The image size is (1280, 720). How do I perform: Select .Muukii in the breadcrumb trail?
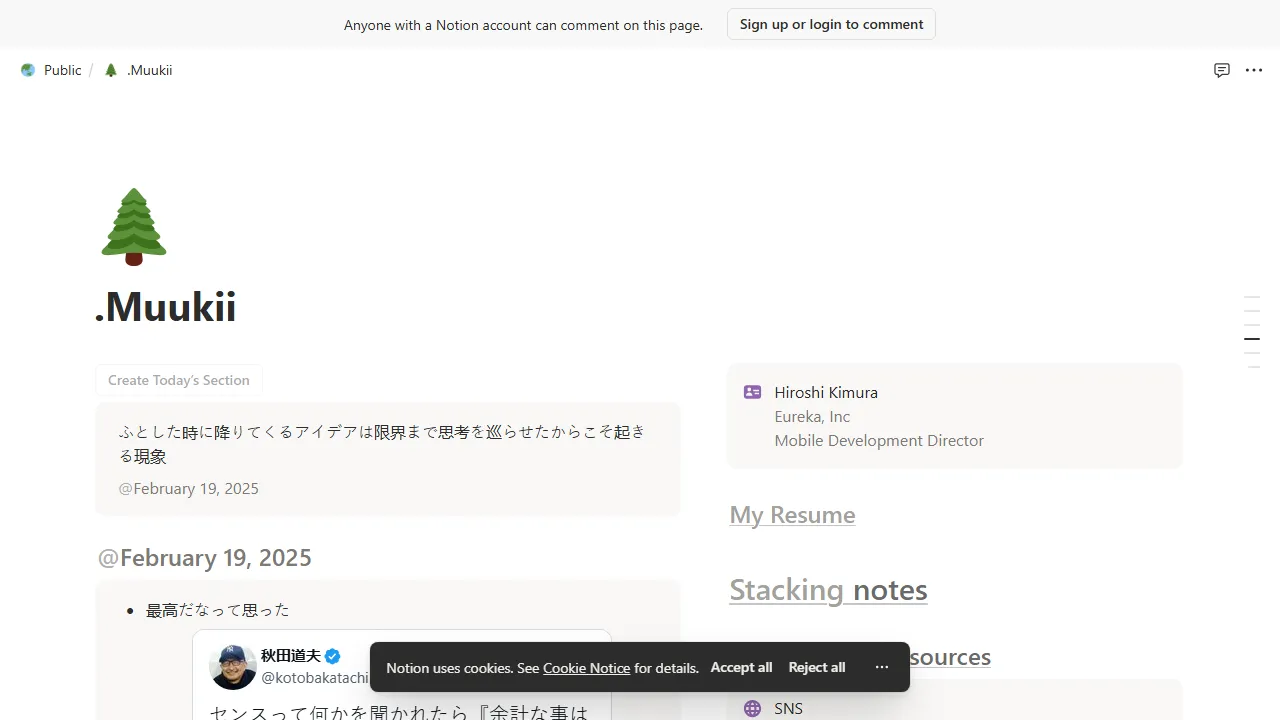pyautogui.click(x=148, y=70)
